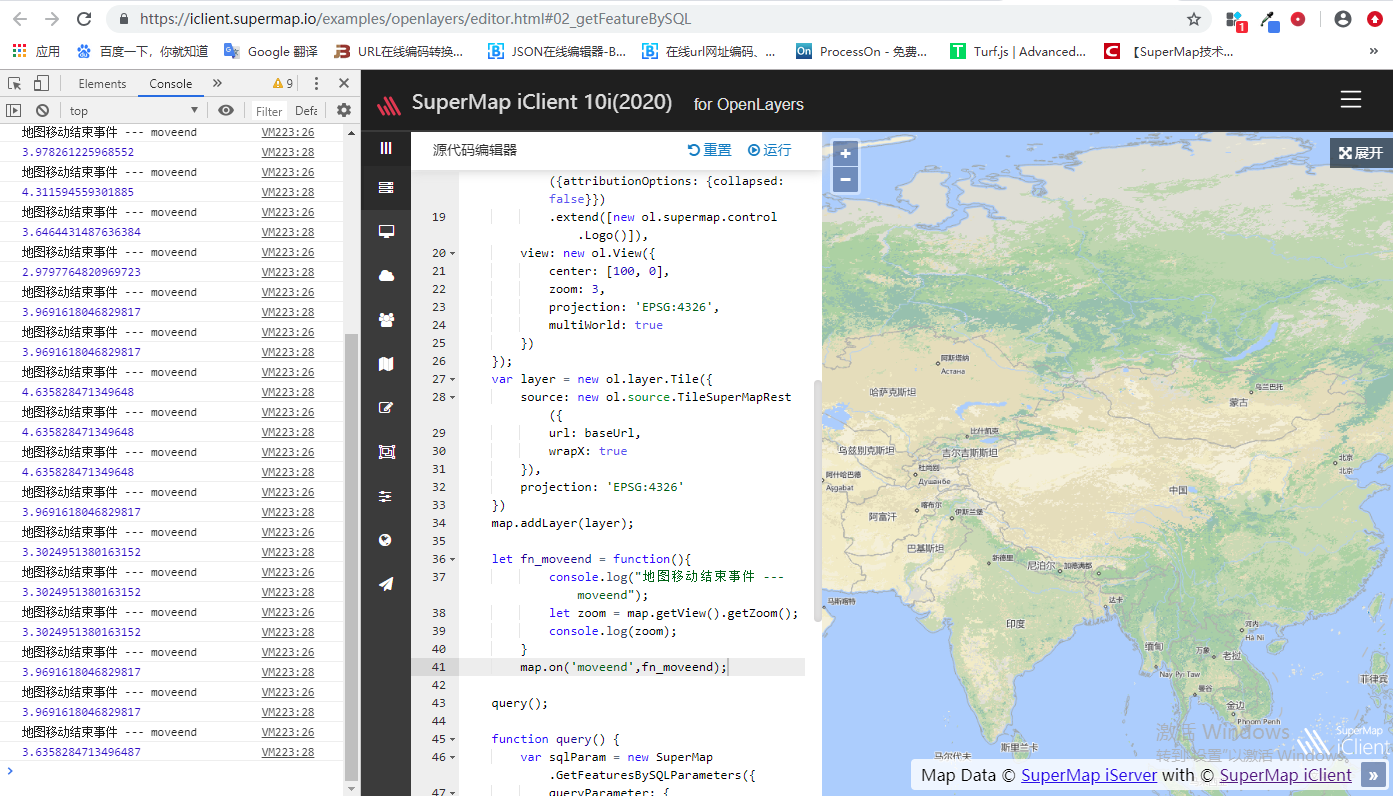1393x796 pixels.
Task: Open the JSON在线编辑器 bookmark
Action: coord(557,51)
